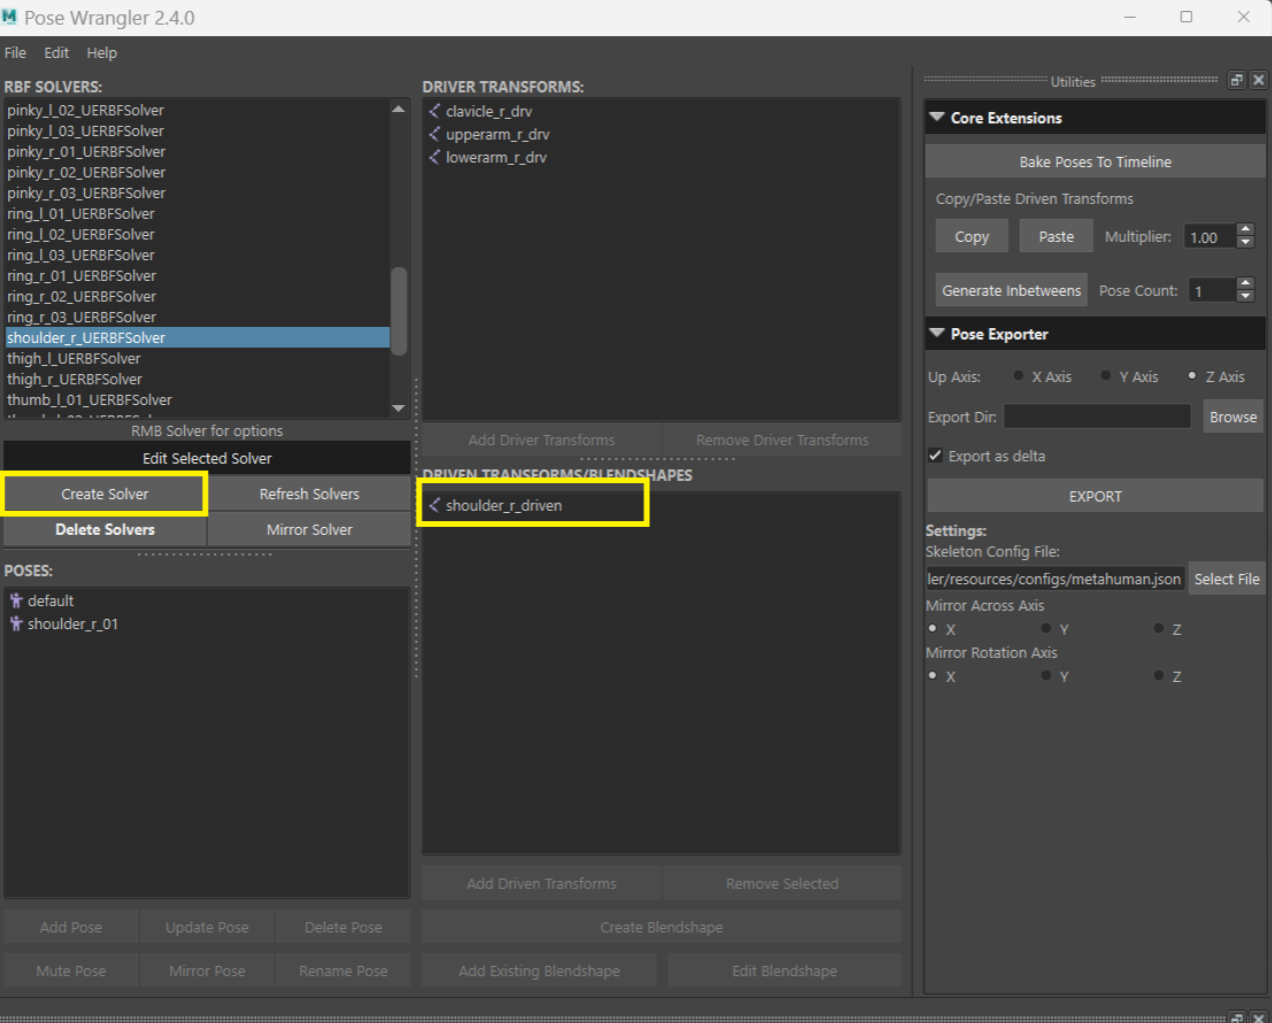Select pinky_r_01_UERBFSolver in solver list
This screenshot has width=1272, height=1023.
pyautogui.click(x=197, y=152)
